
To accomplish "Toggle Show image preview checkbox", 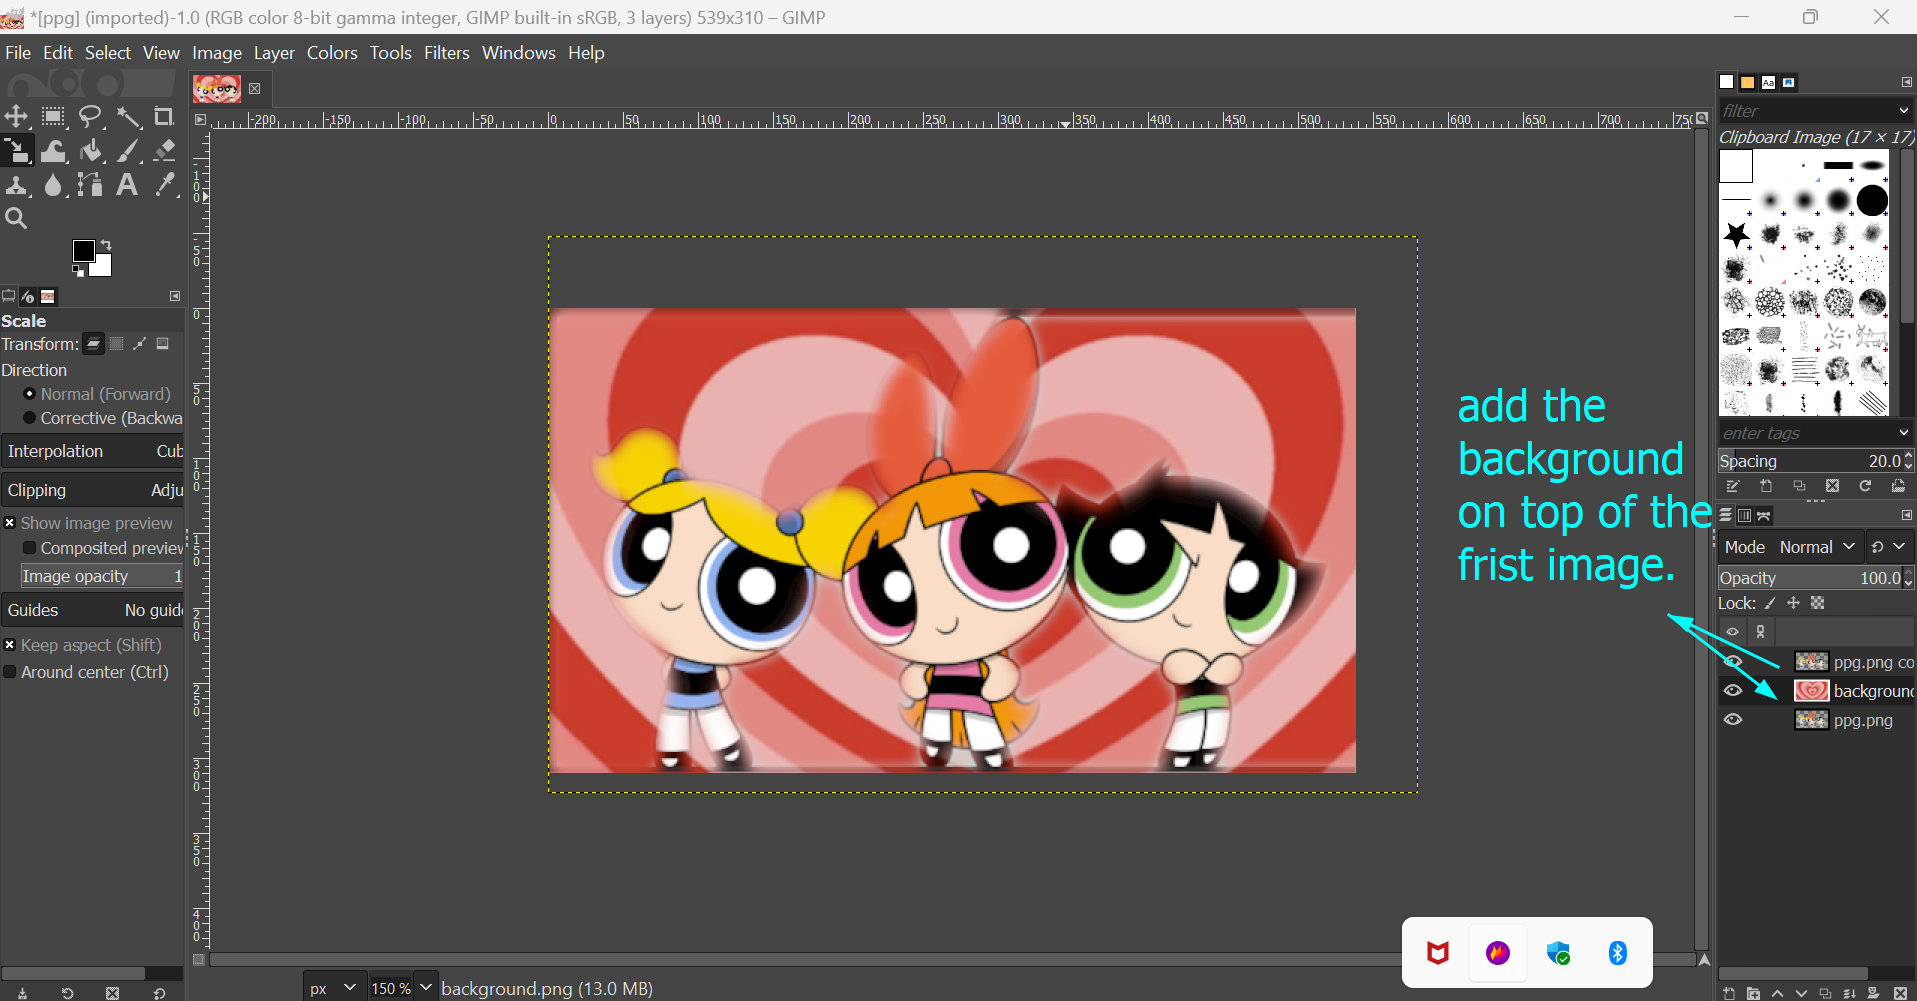I will click(10, 523).
